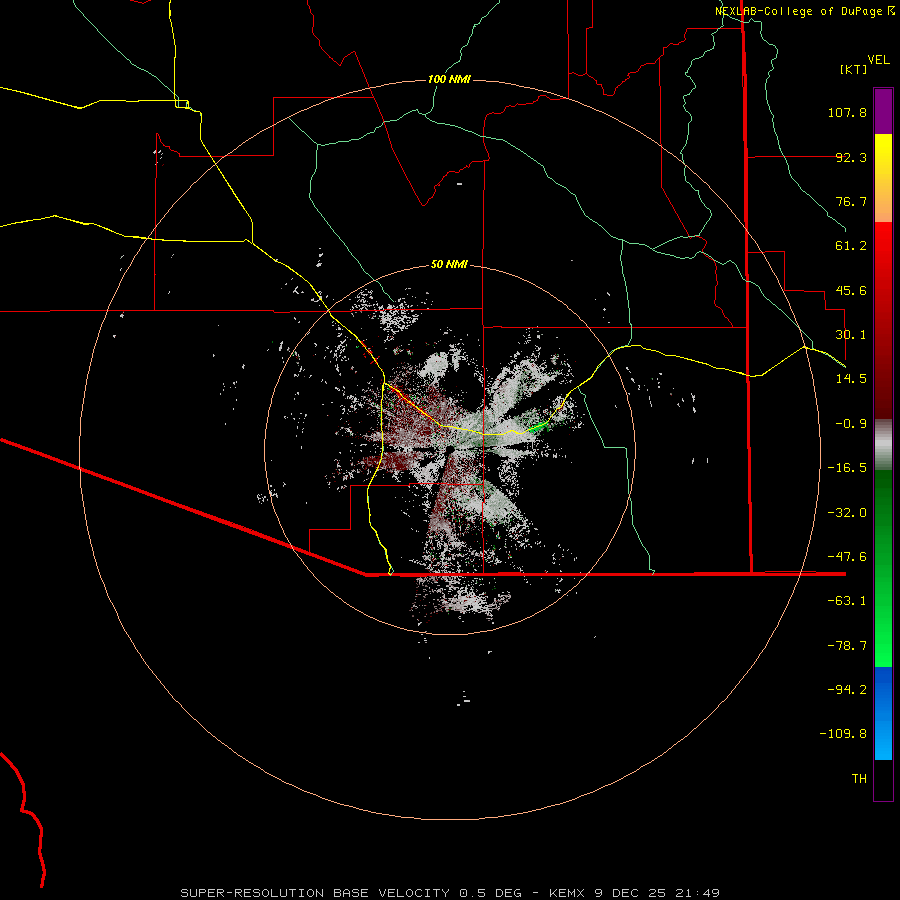The width and height of the screenshot is (900, 900).
Task: Pick the black TH segment of color bar
Action: 883,780
